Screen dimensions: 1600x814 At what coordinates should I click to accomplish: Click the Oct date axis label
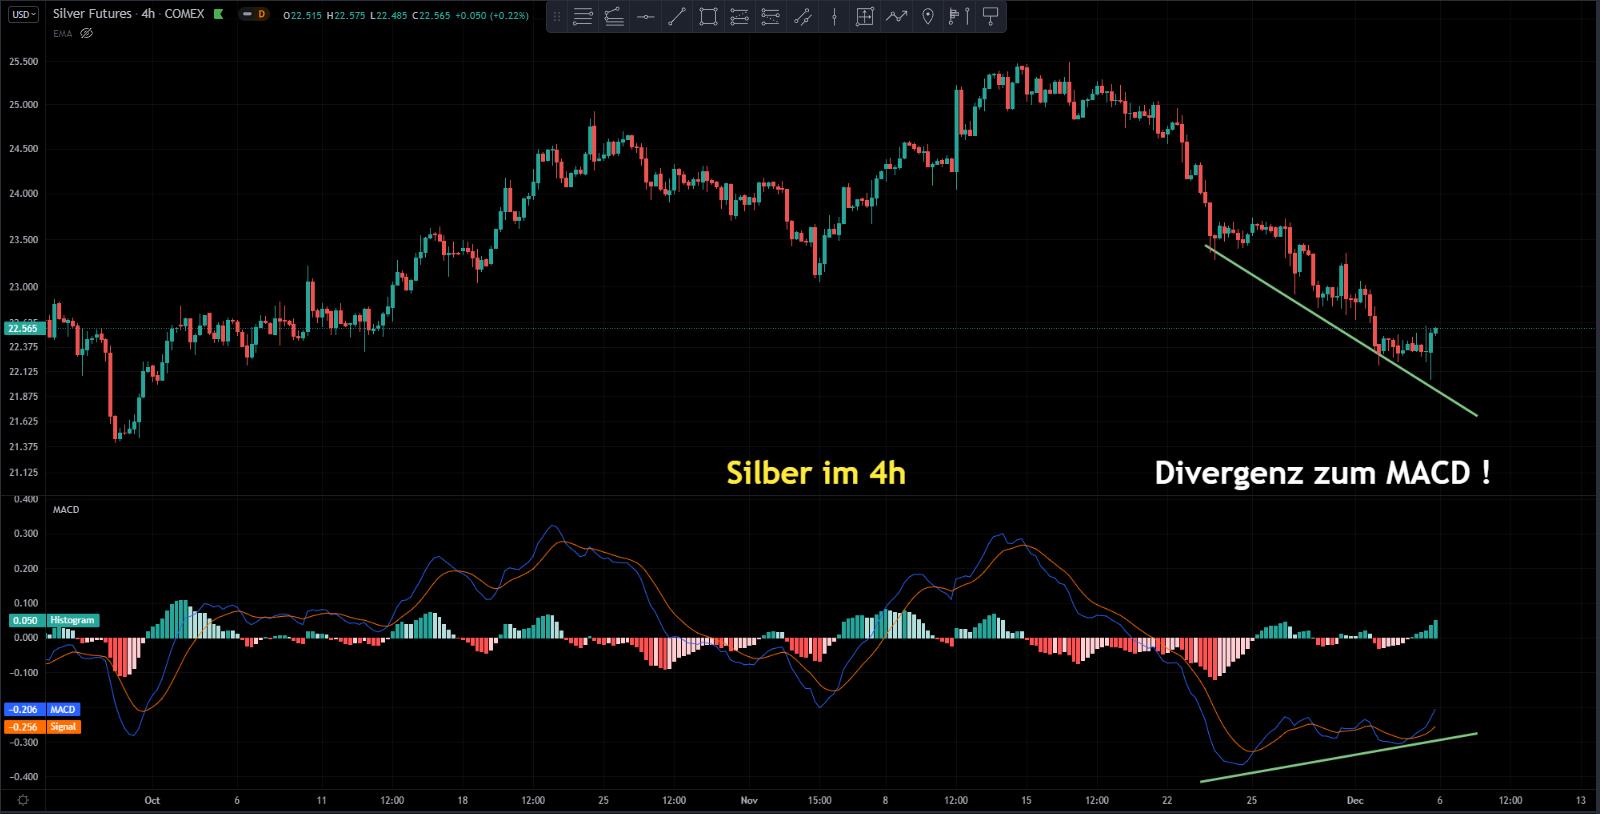coord(152,800)
